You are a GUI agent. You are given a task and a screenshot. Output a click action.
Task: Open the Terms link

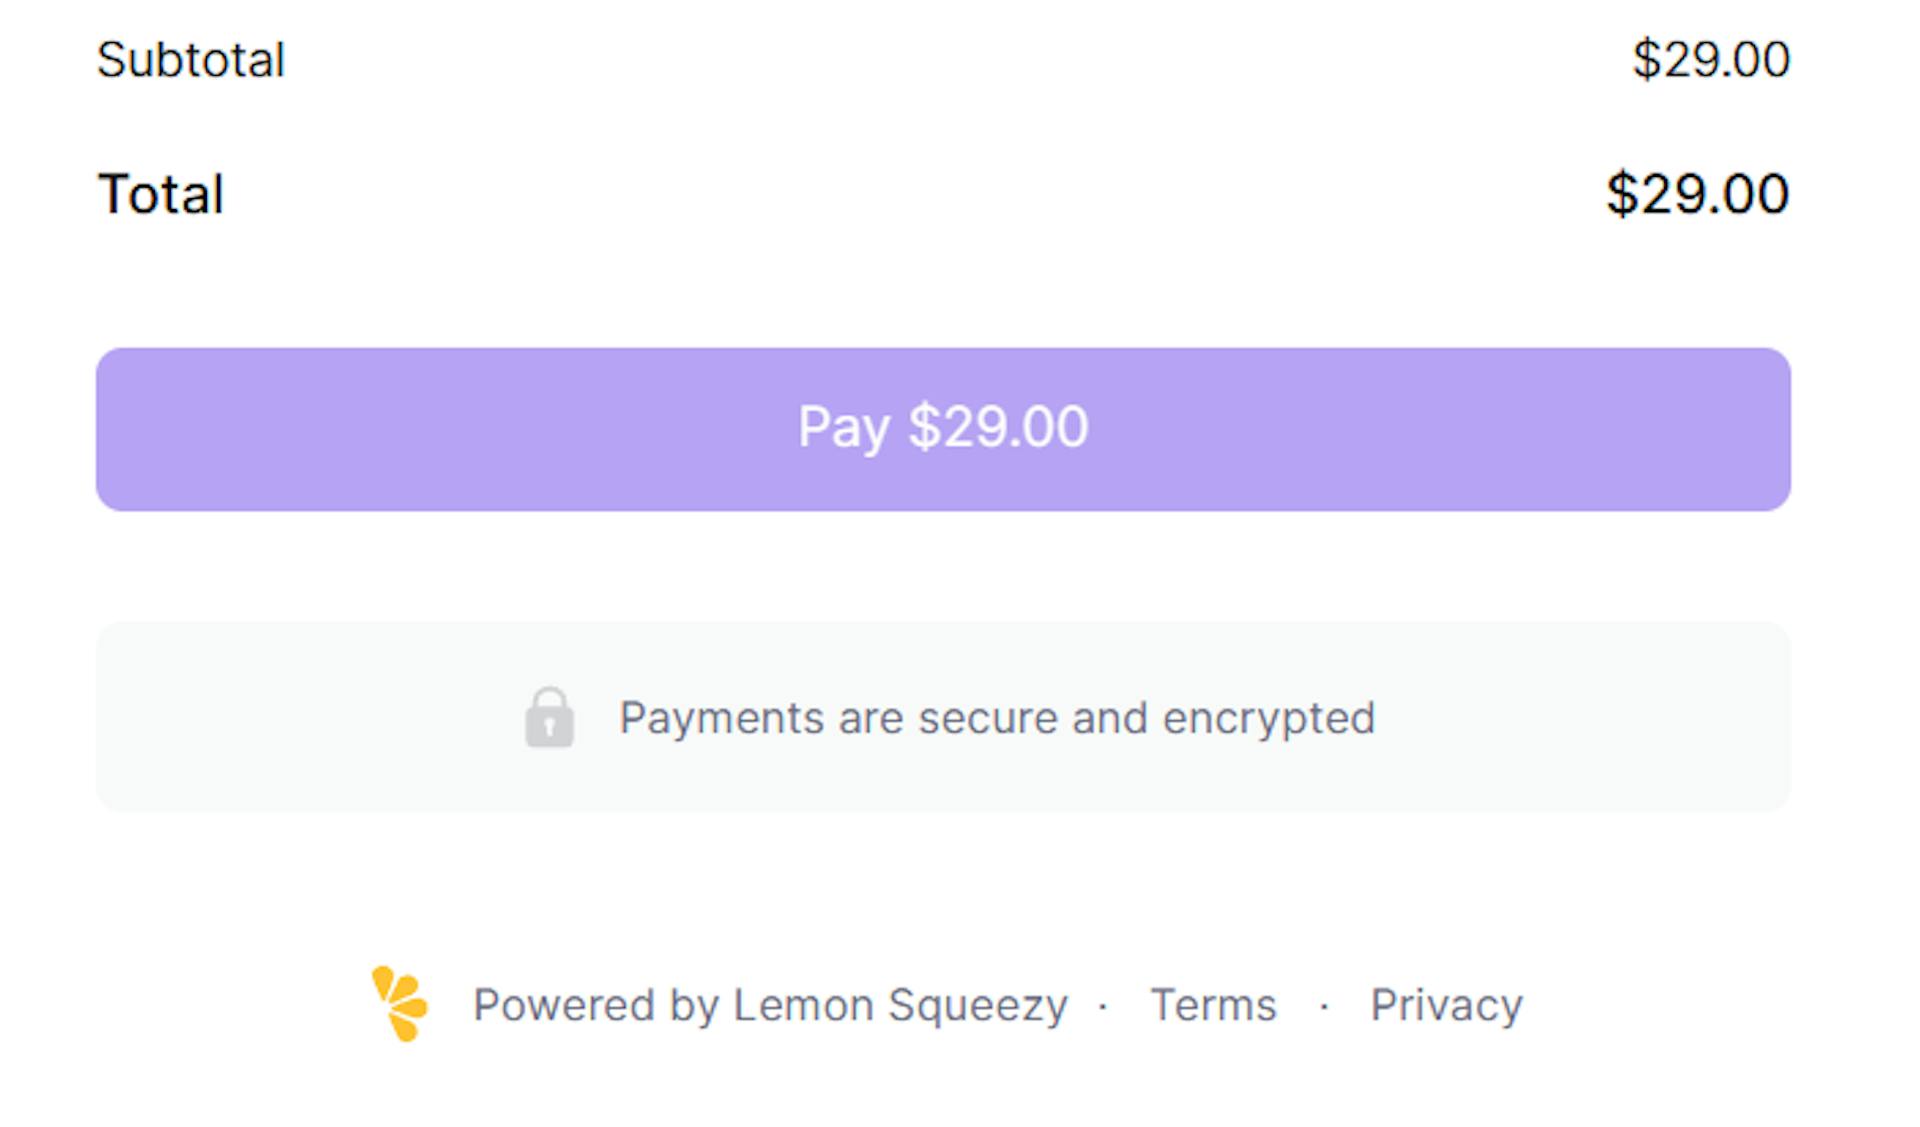pyautogui.click(x=1213, y=1005)
